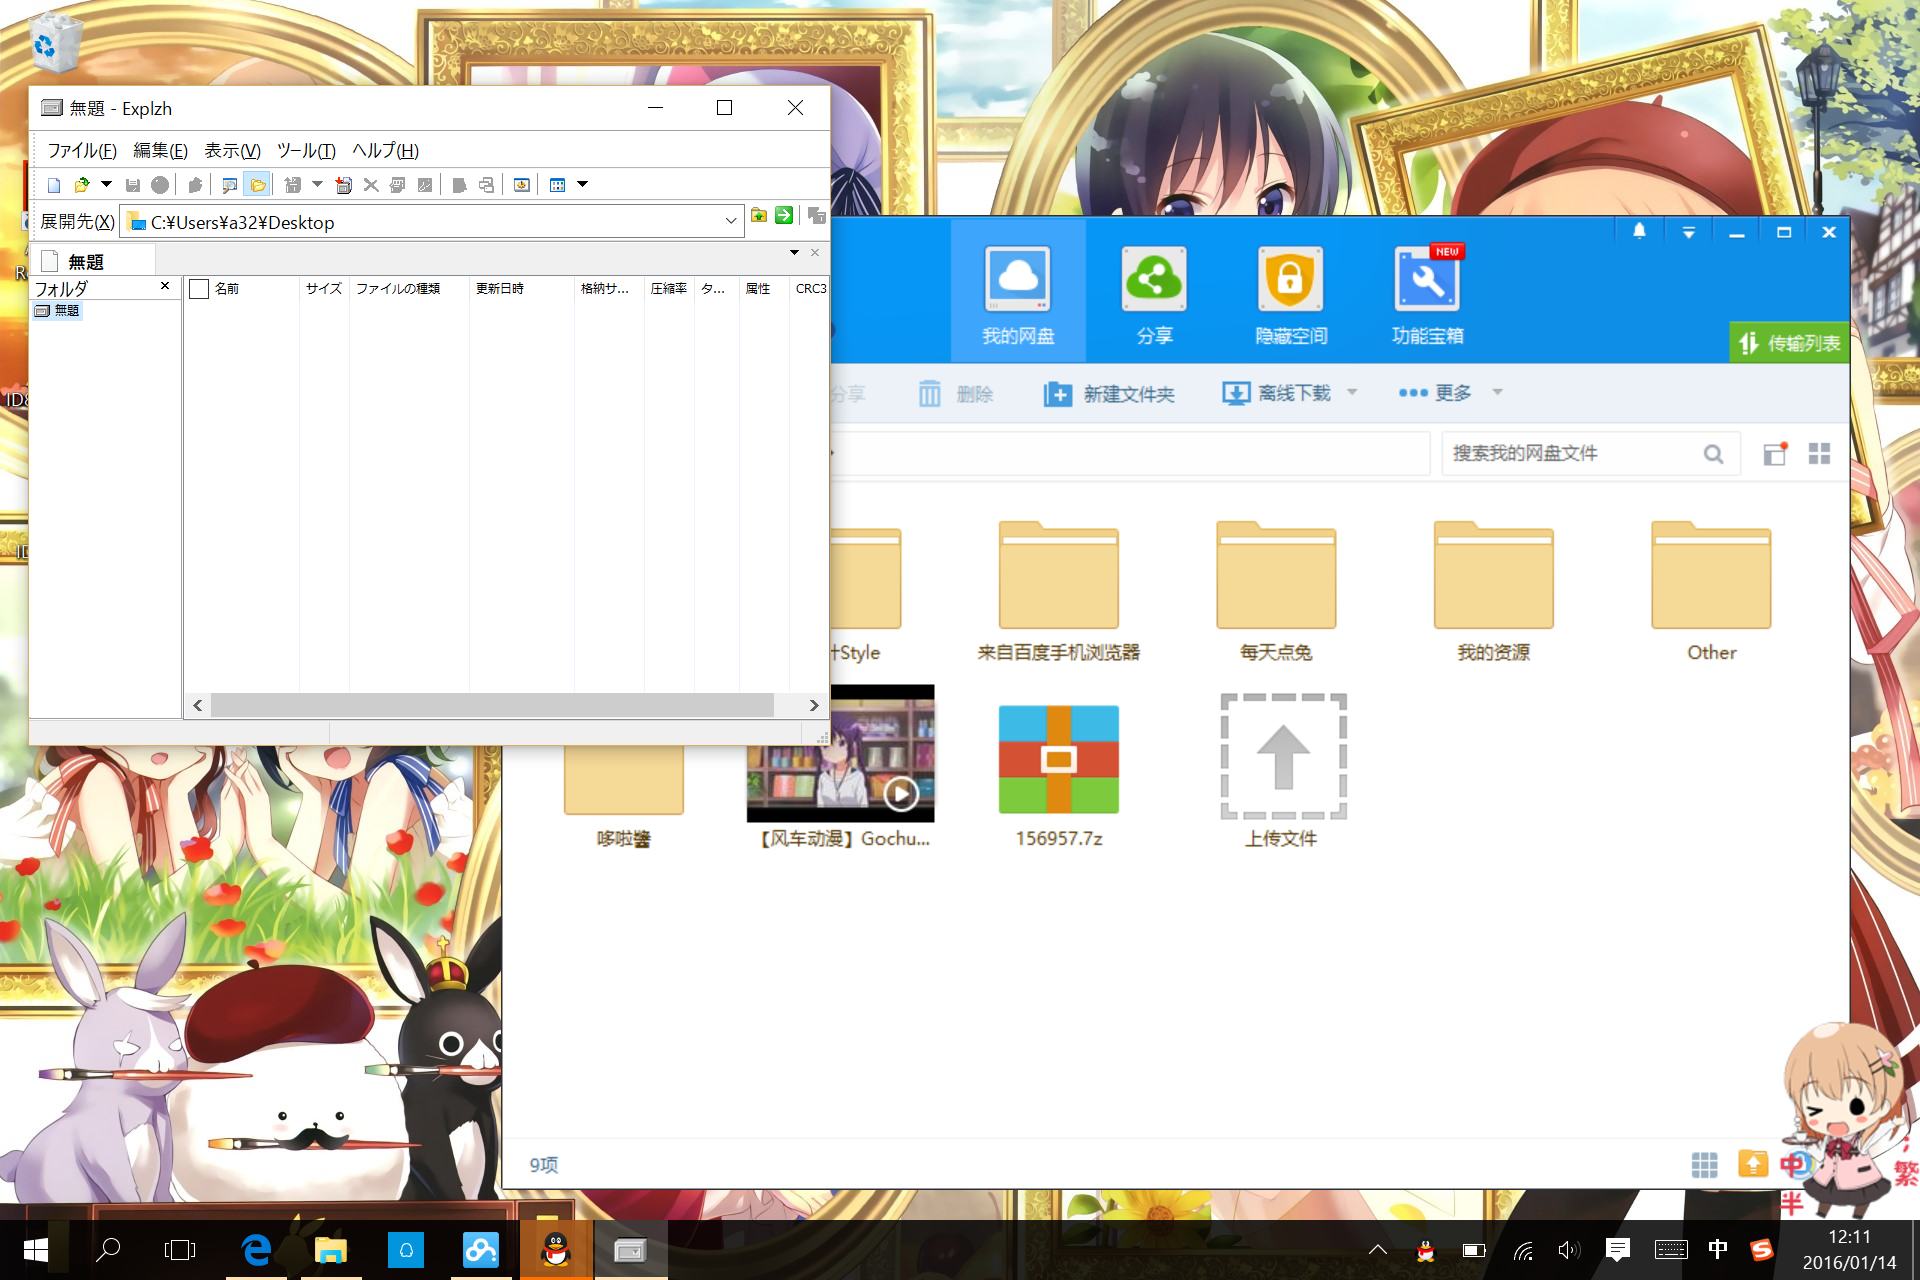Click the list view style icon in Explzh
1920x1280 pixels.
tap(558, 185)
